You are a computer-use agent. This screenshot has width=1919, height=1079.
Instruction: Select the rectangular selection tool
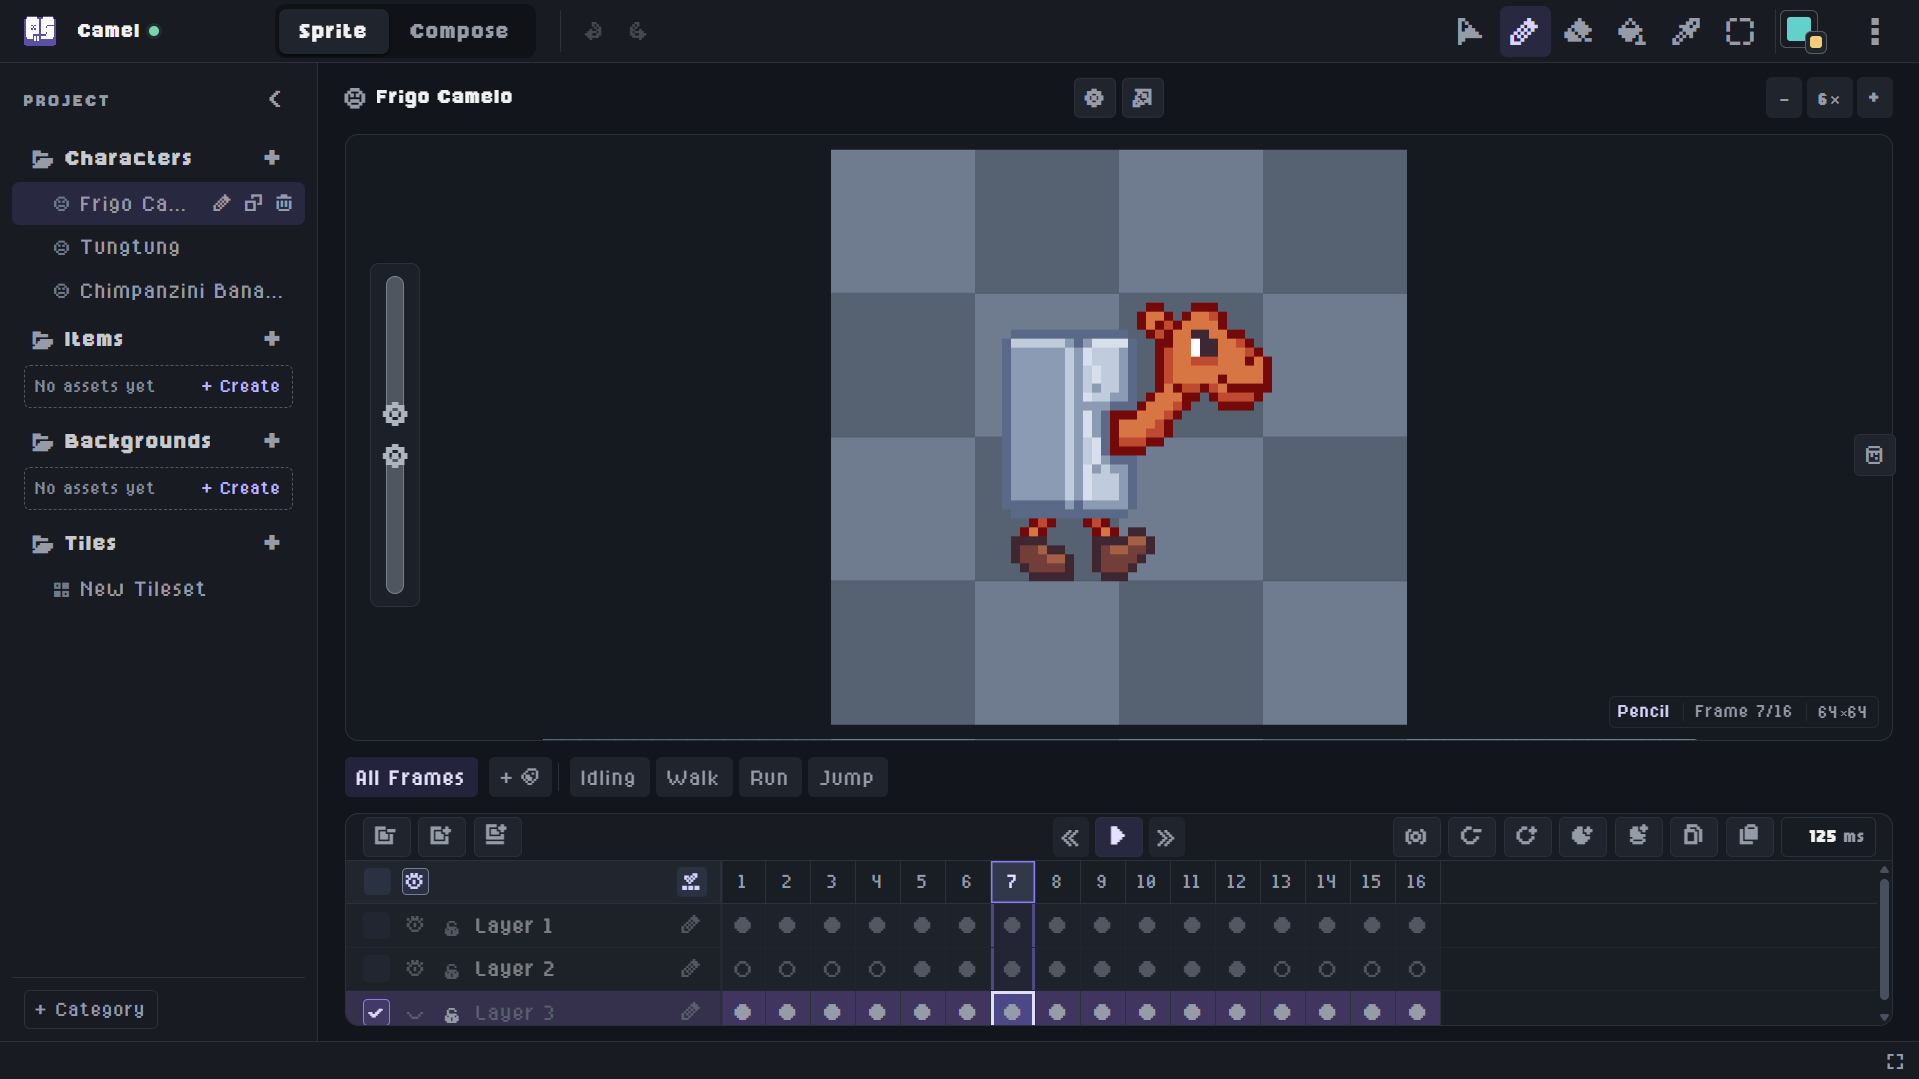point(1740,32)
